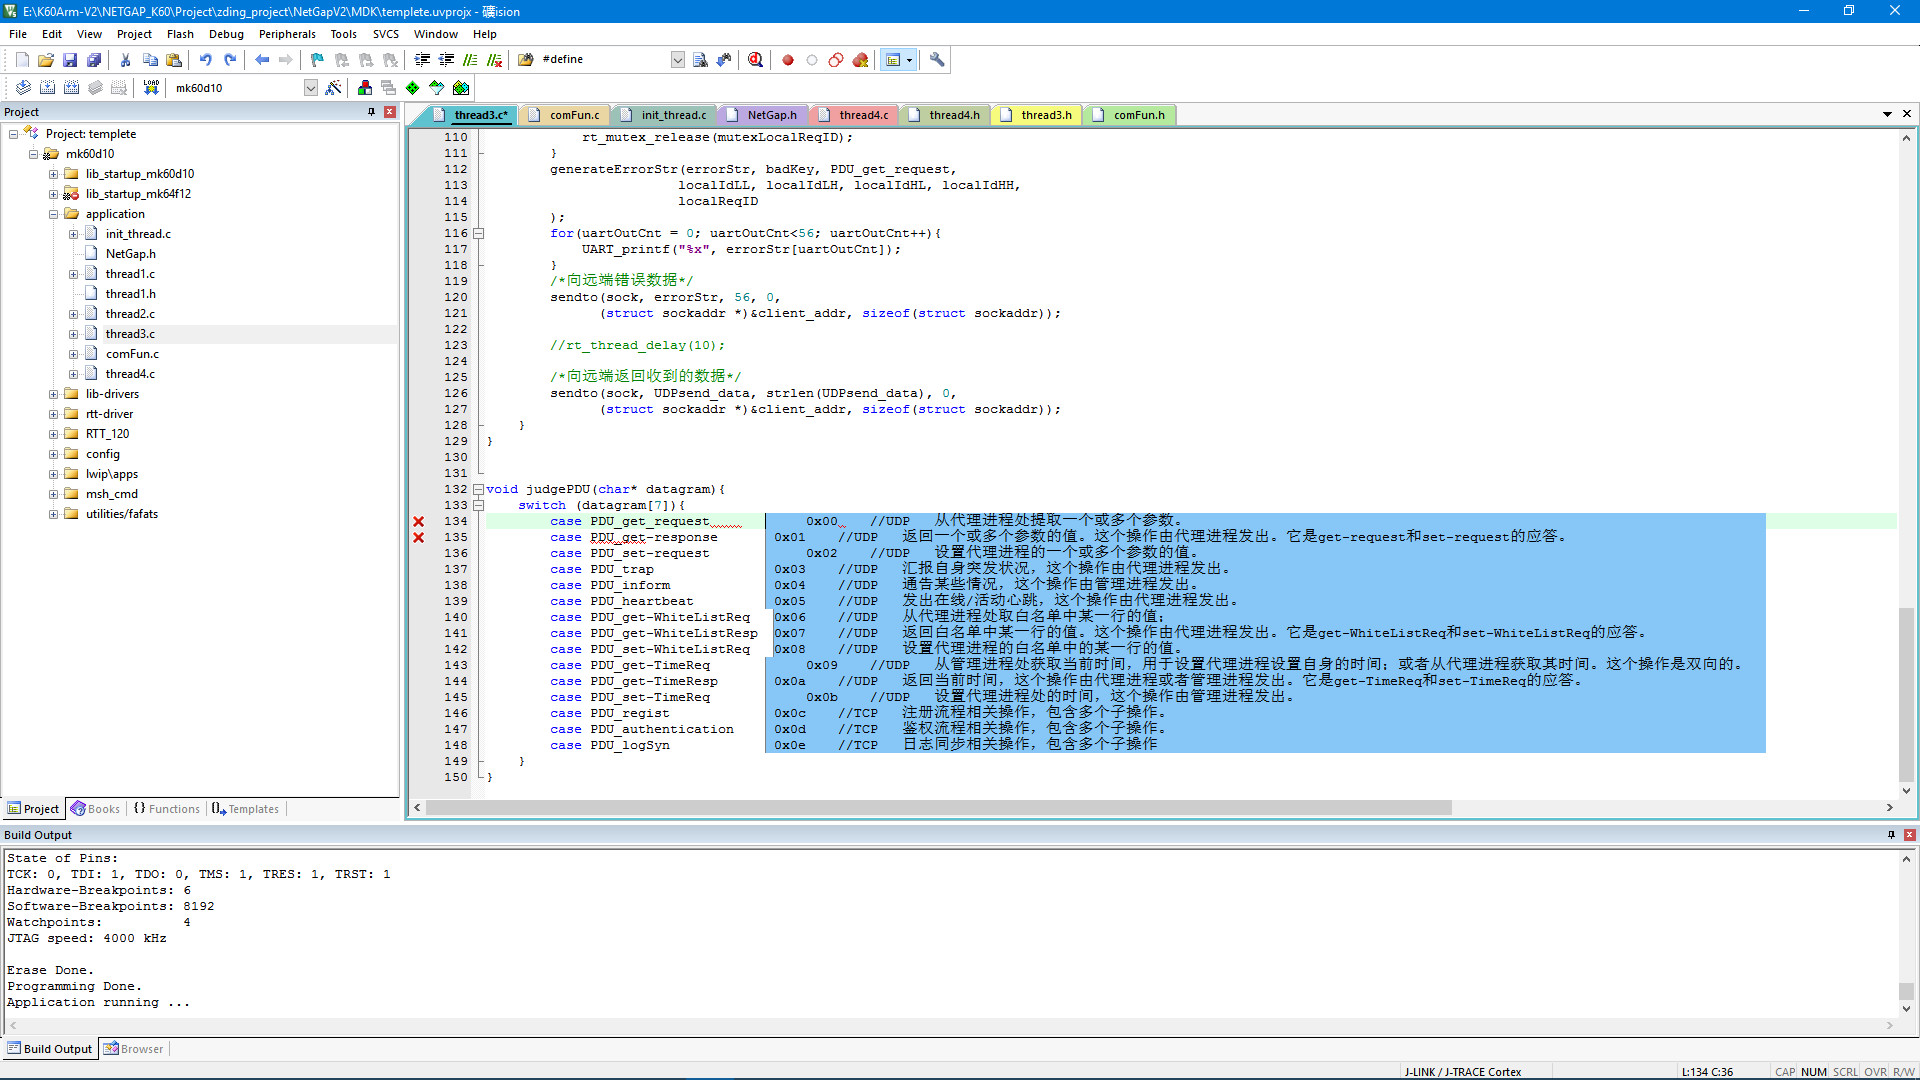1920x1080 pixels.
Task: Indent selected text with indent icon
Action: [422, 60]
